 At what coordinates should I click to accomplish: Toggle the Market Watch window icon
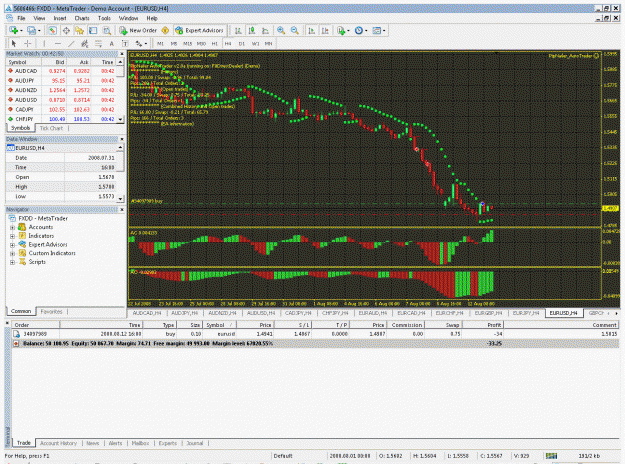pyautogui.click(x=52, y=30)
